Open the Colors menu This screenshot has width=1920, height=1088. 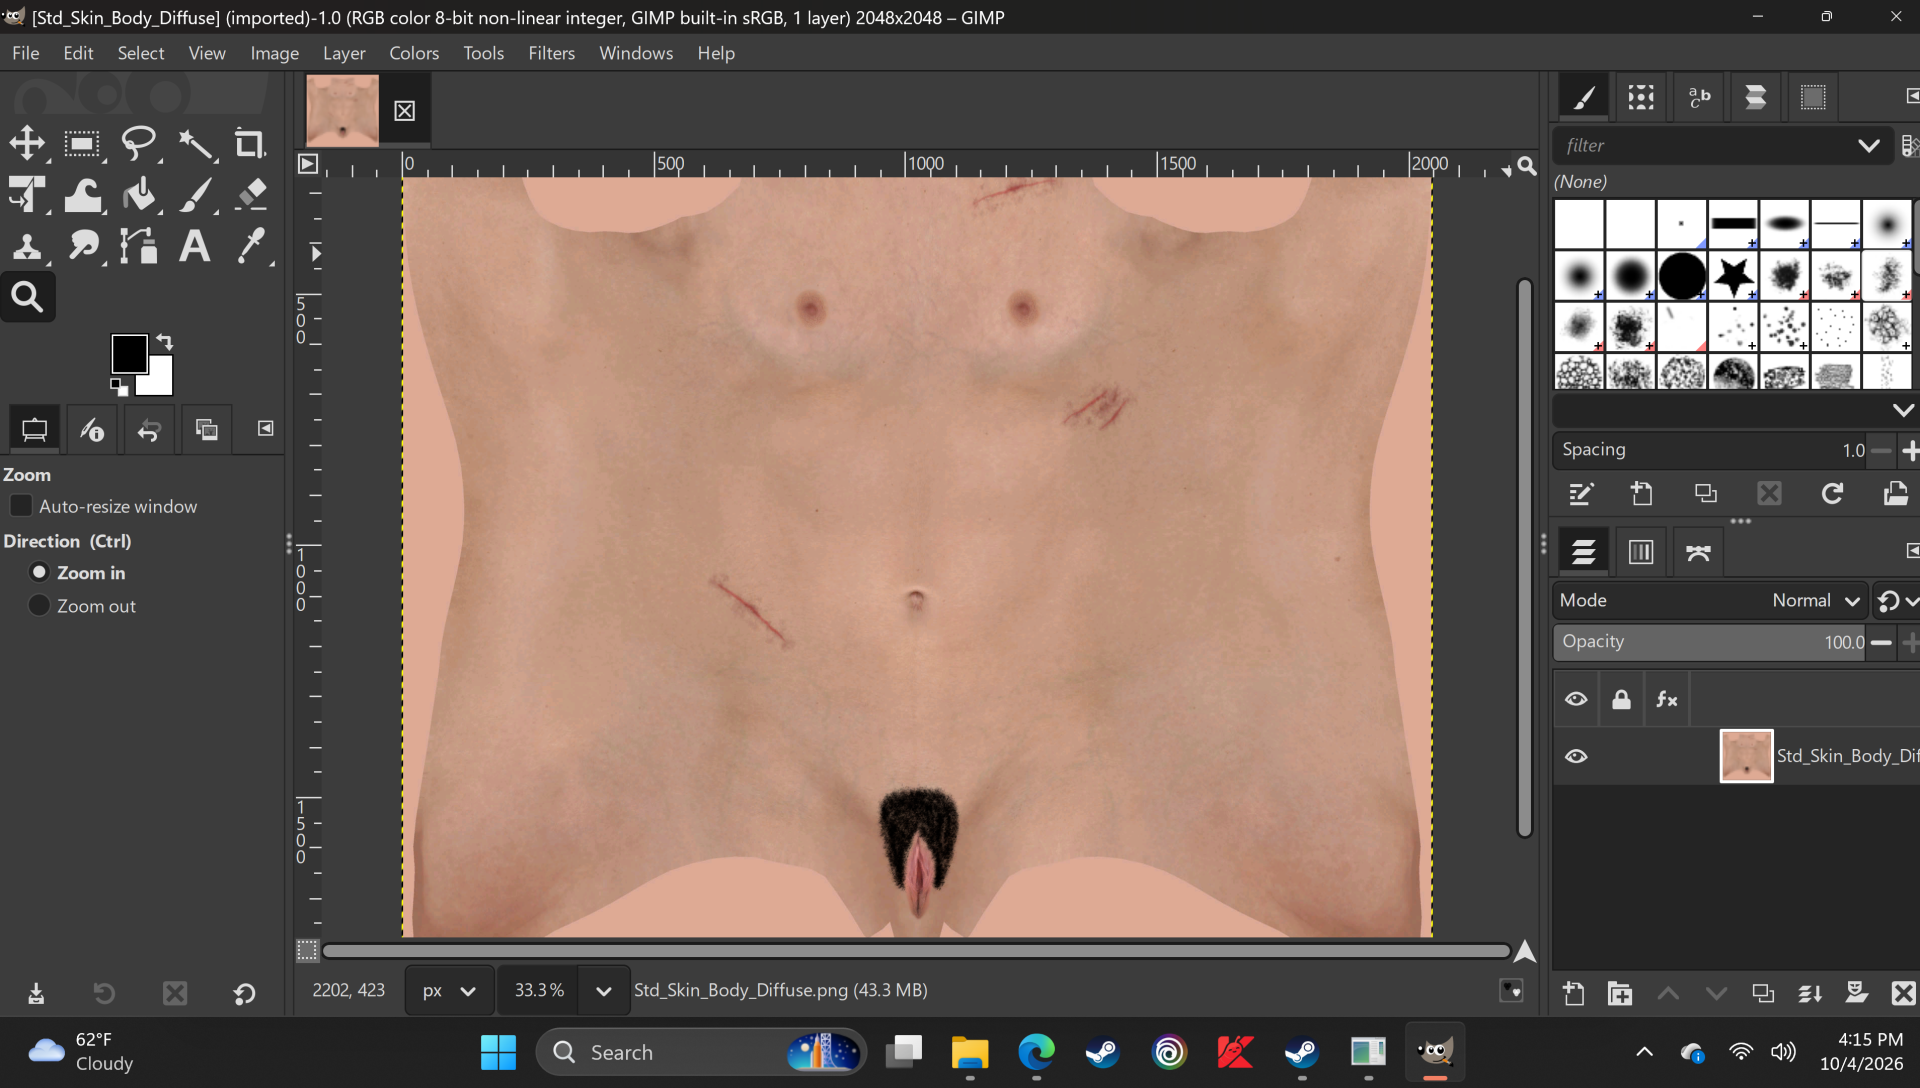[414, 53]
